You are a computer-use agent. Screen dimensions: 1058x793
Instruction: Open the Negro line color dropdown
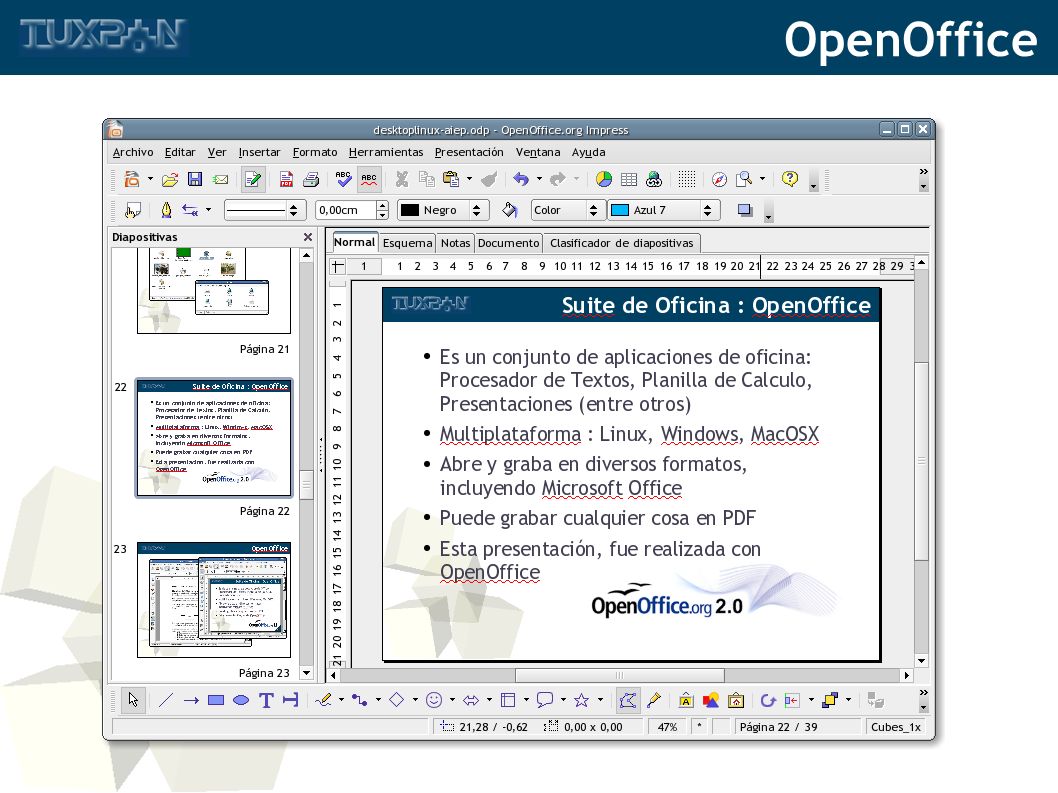[x=443, y=211]
